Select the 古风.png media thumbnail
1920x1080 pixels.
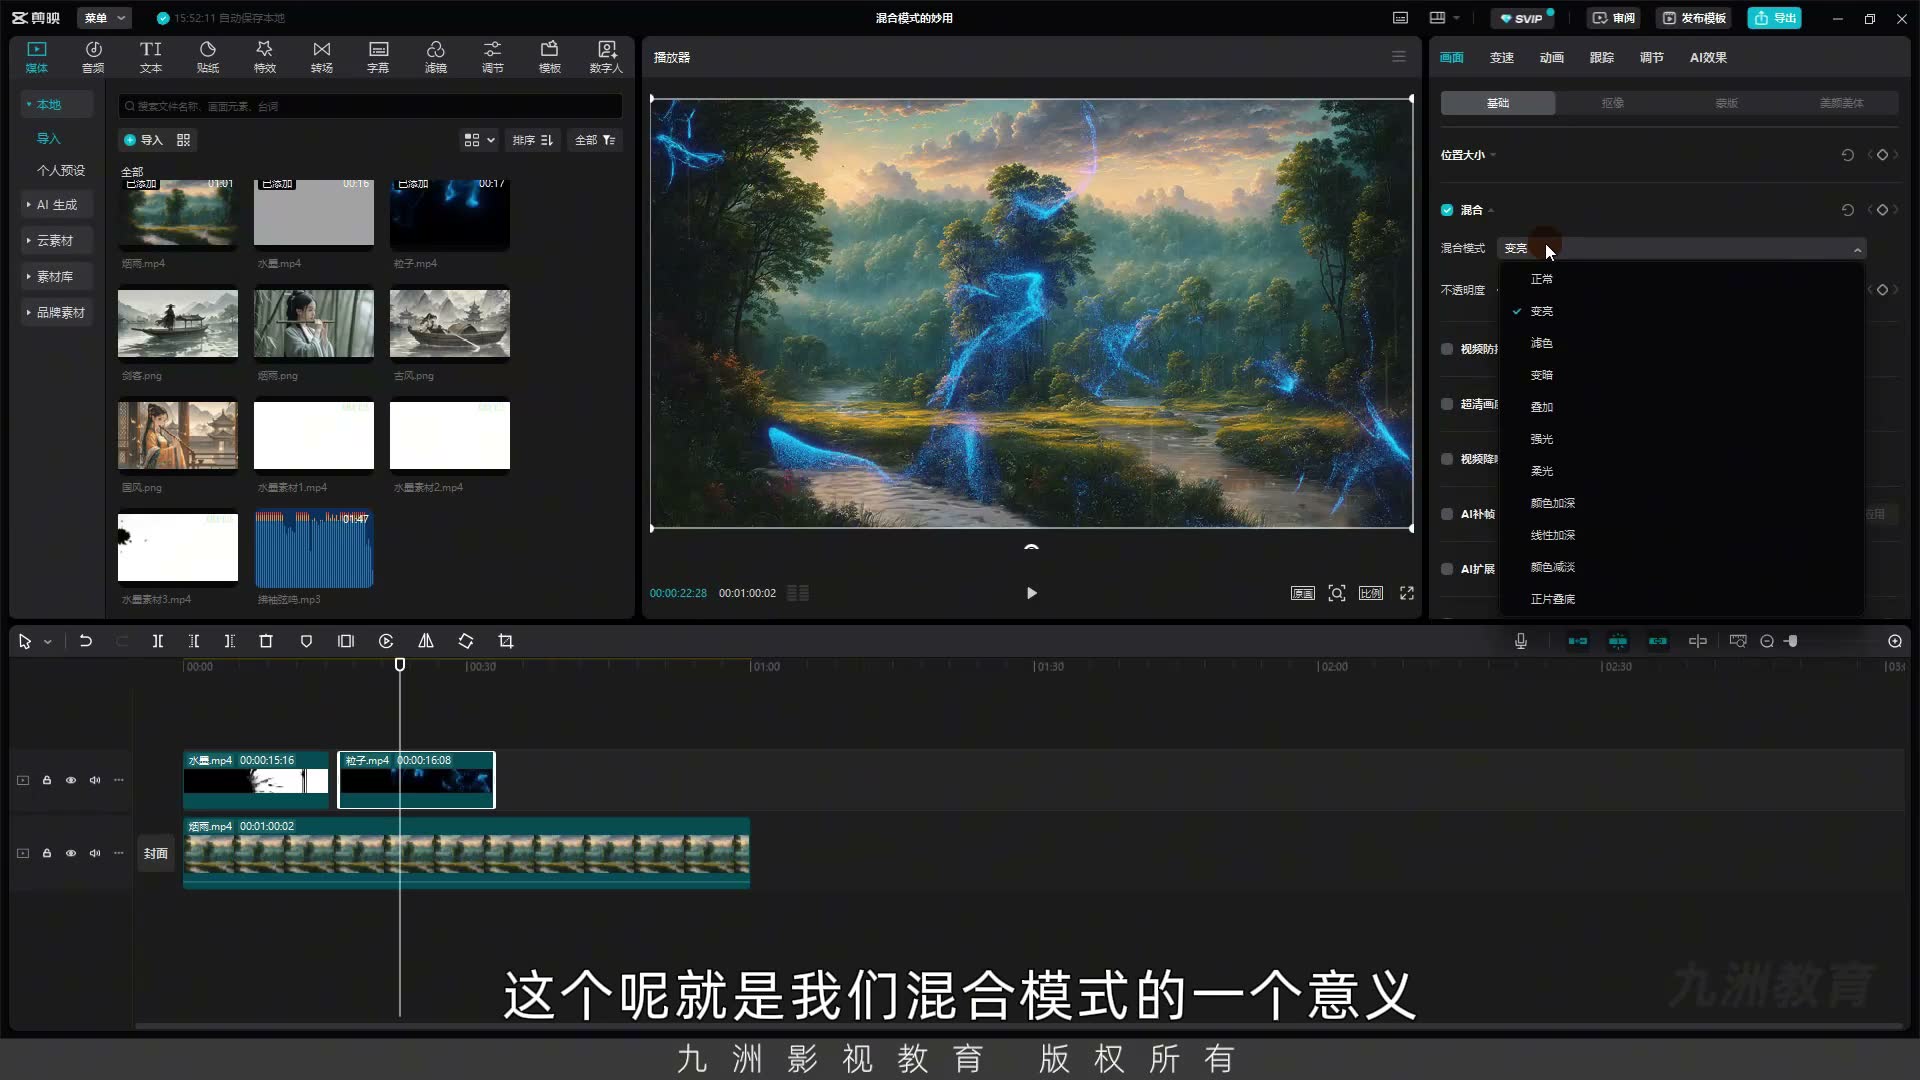coord(450,323)
